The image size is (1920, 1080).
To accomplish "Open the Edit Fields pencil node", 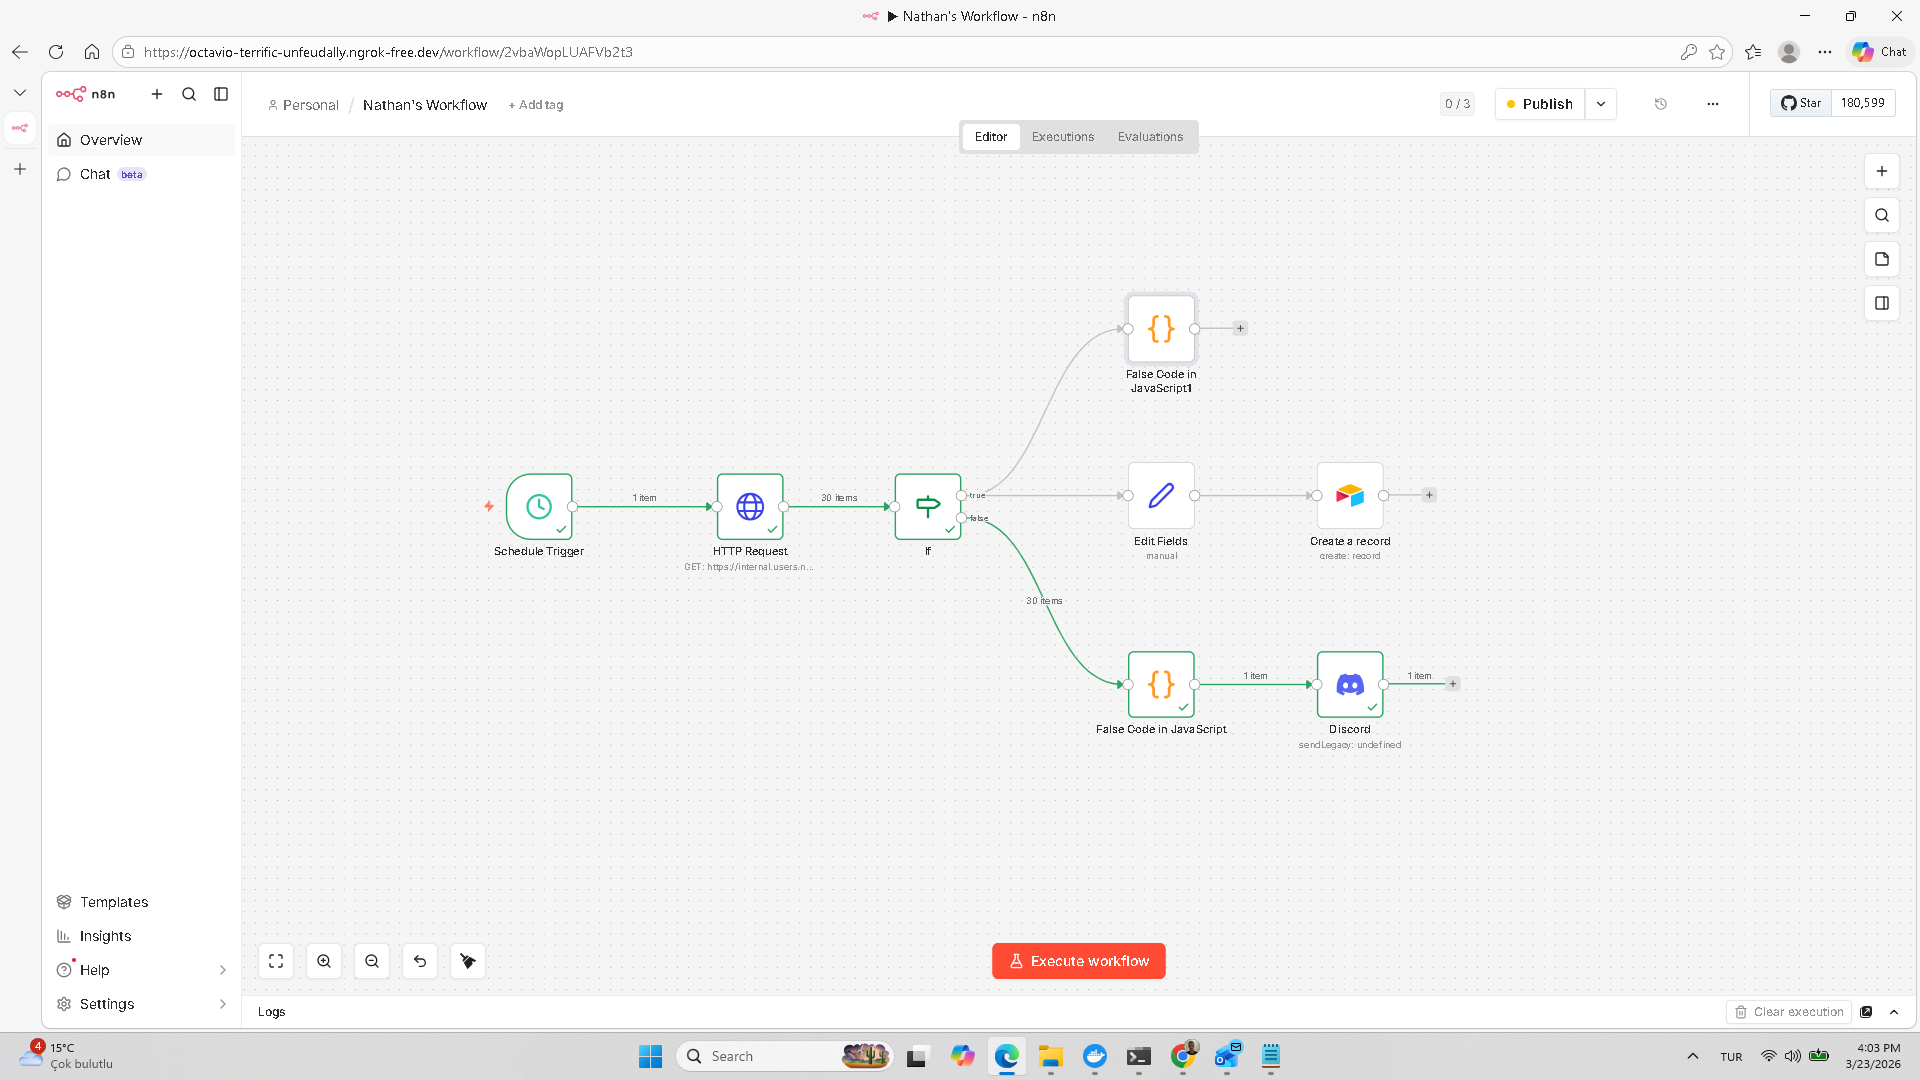I will click(x=1161, y=495).
